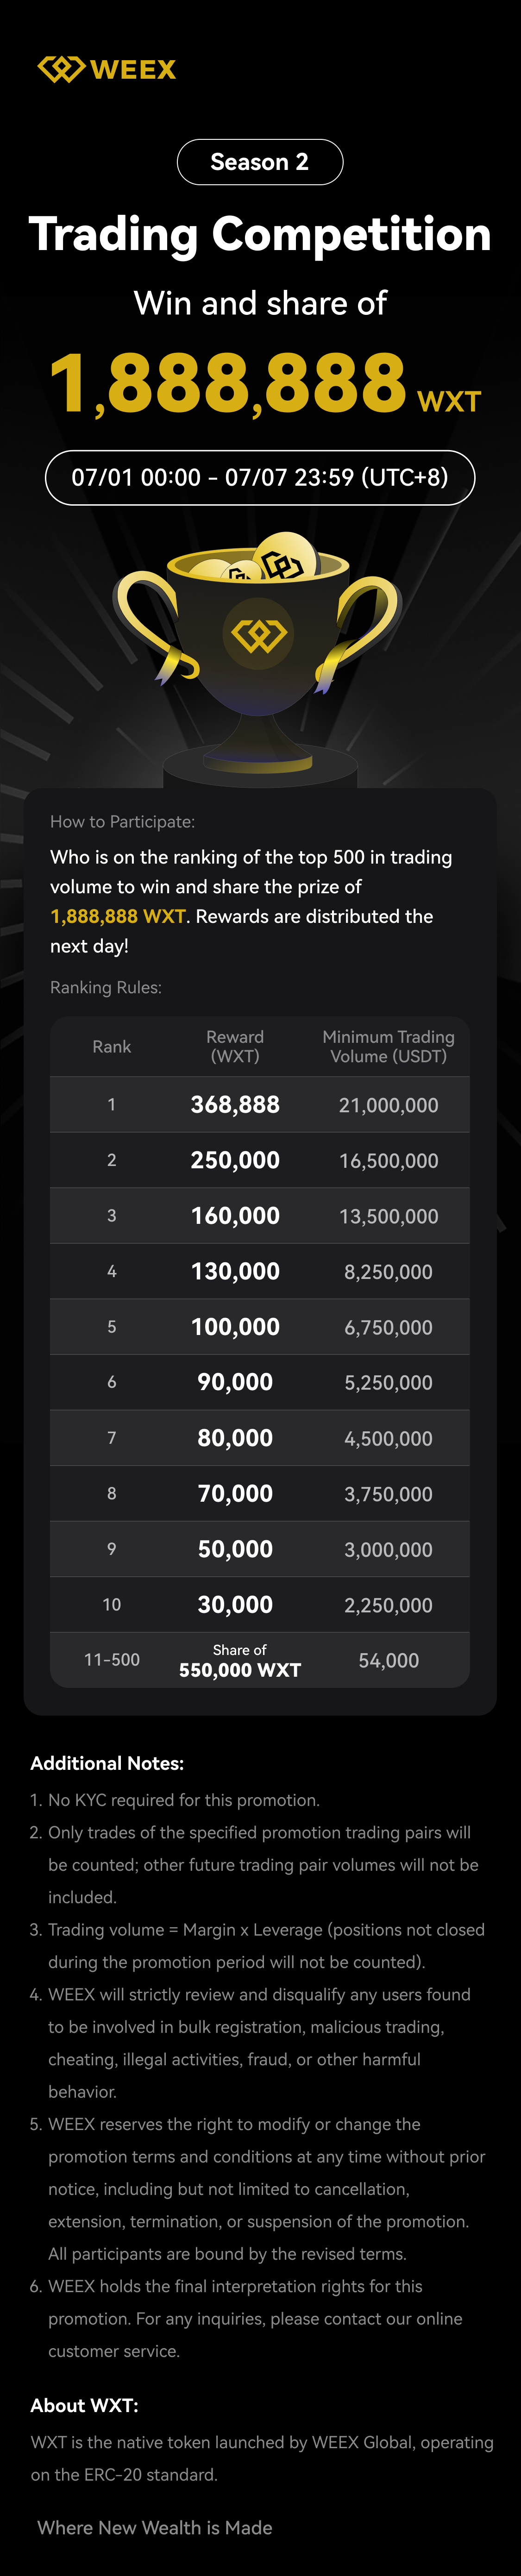Click the Trading Competition headline

pyautogui.click(x=260, y=234)
